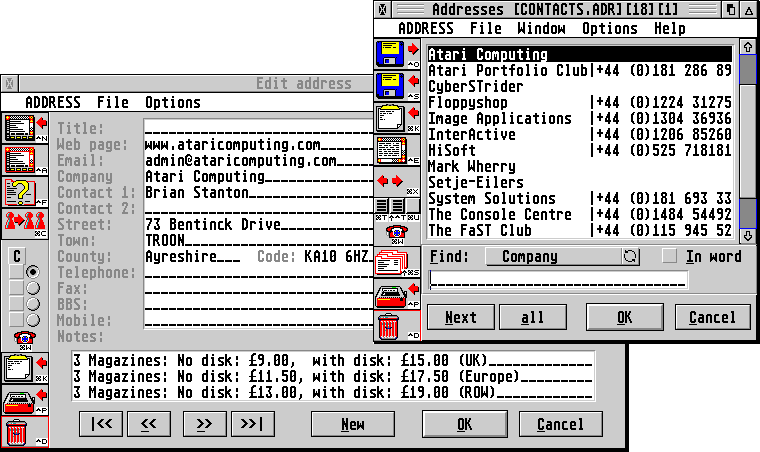760x452 pixels.
Task: Click the scroll up arrow of address list
Action: tap(748, 47)
